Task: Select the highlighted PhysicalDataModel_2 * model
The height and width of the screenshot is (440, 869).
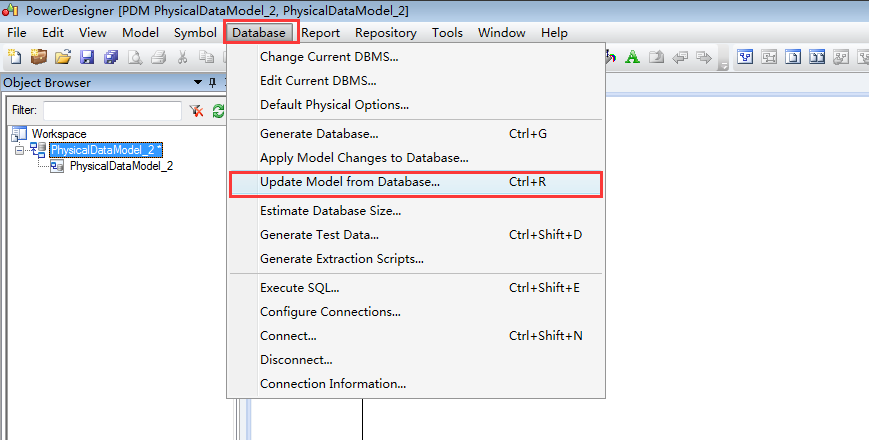Action: (106, 150)
